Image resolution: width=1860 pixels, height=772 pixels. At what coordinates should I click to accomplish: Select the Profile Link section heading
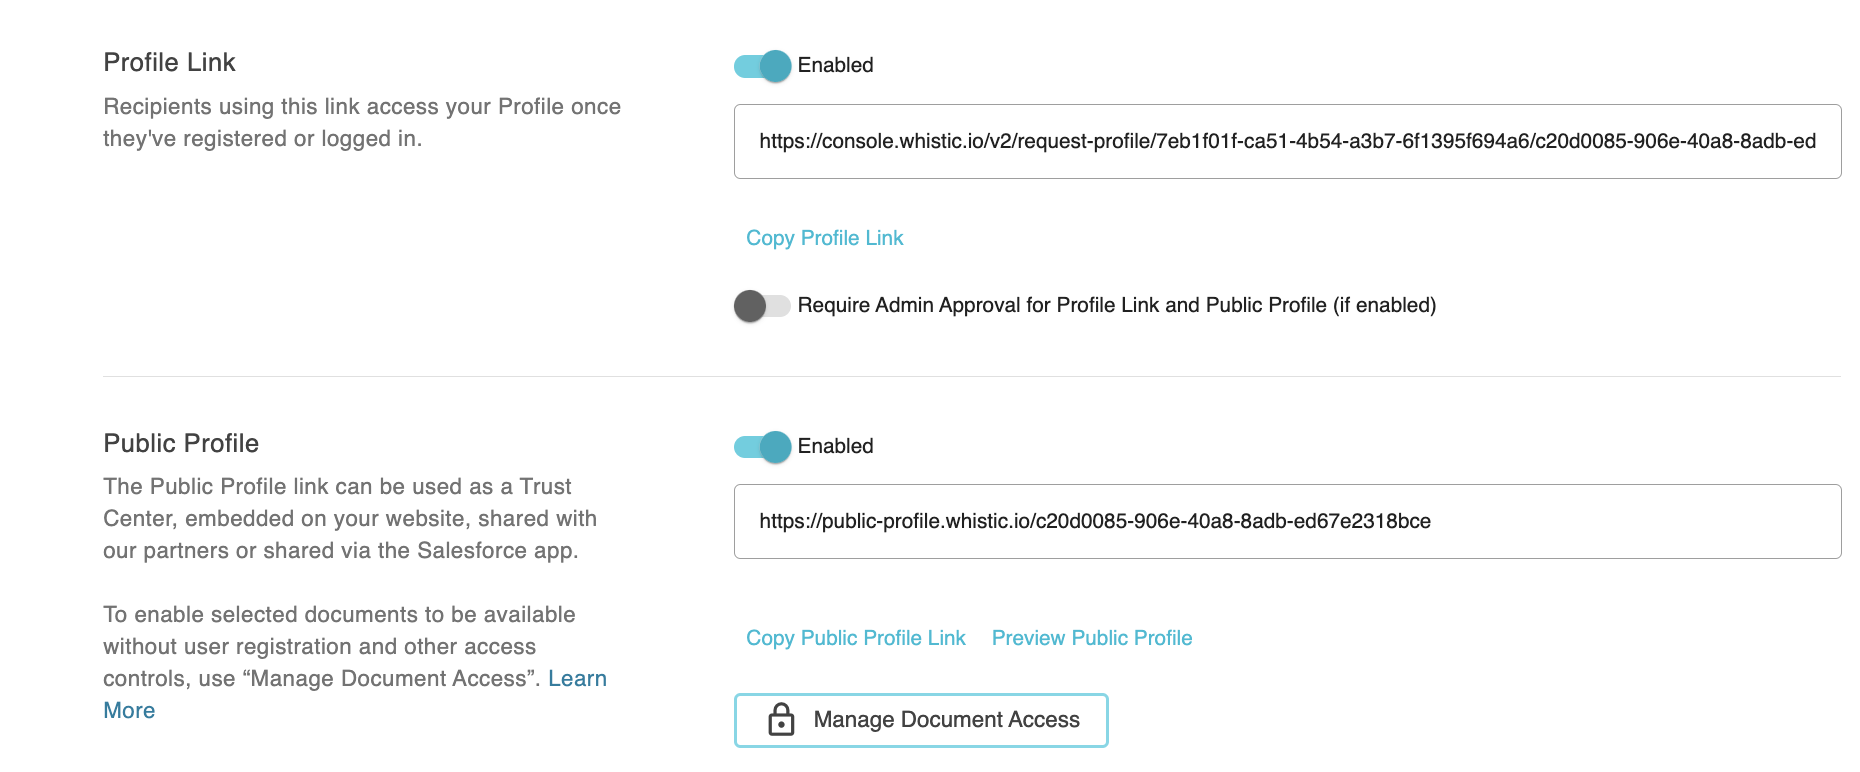(x=169, y=63)
